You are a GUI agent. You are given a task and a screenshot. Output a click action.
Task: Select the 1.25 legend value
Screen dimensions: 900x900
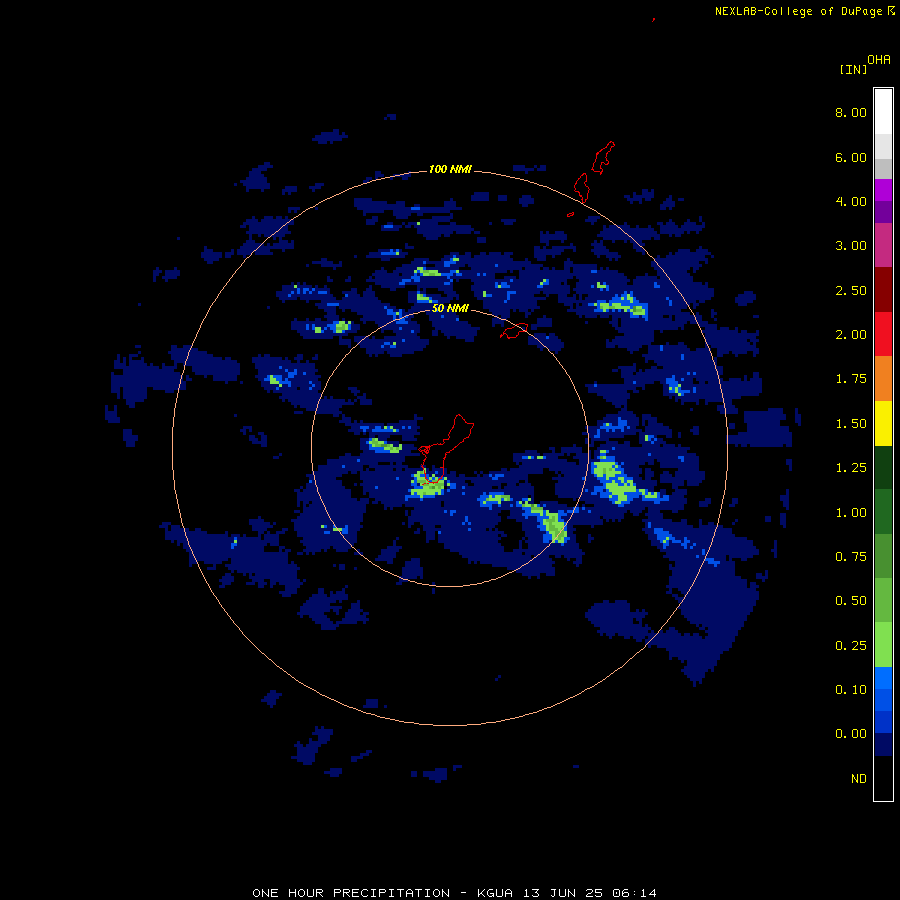click(851, 468)
